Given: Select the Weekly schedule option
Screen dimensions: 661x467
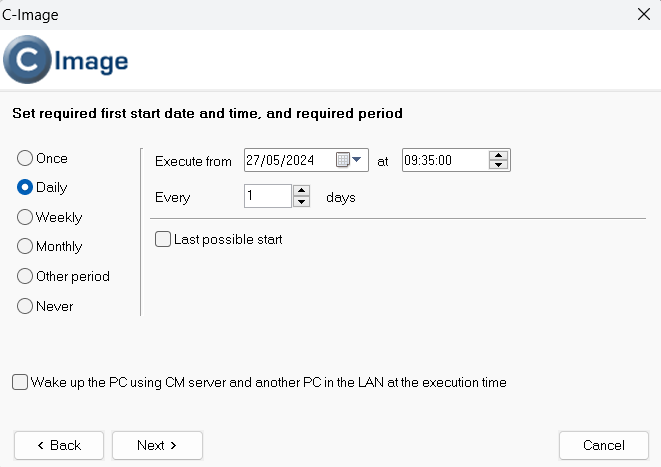Looking at the screenshot, I should (x=24, y=217).
